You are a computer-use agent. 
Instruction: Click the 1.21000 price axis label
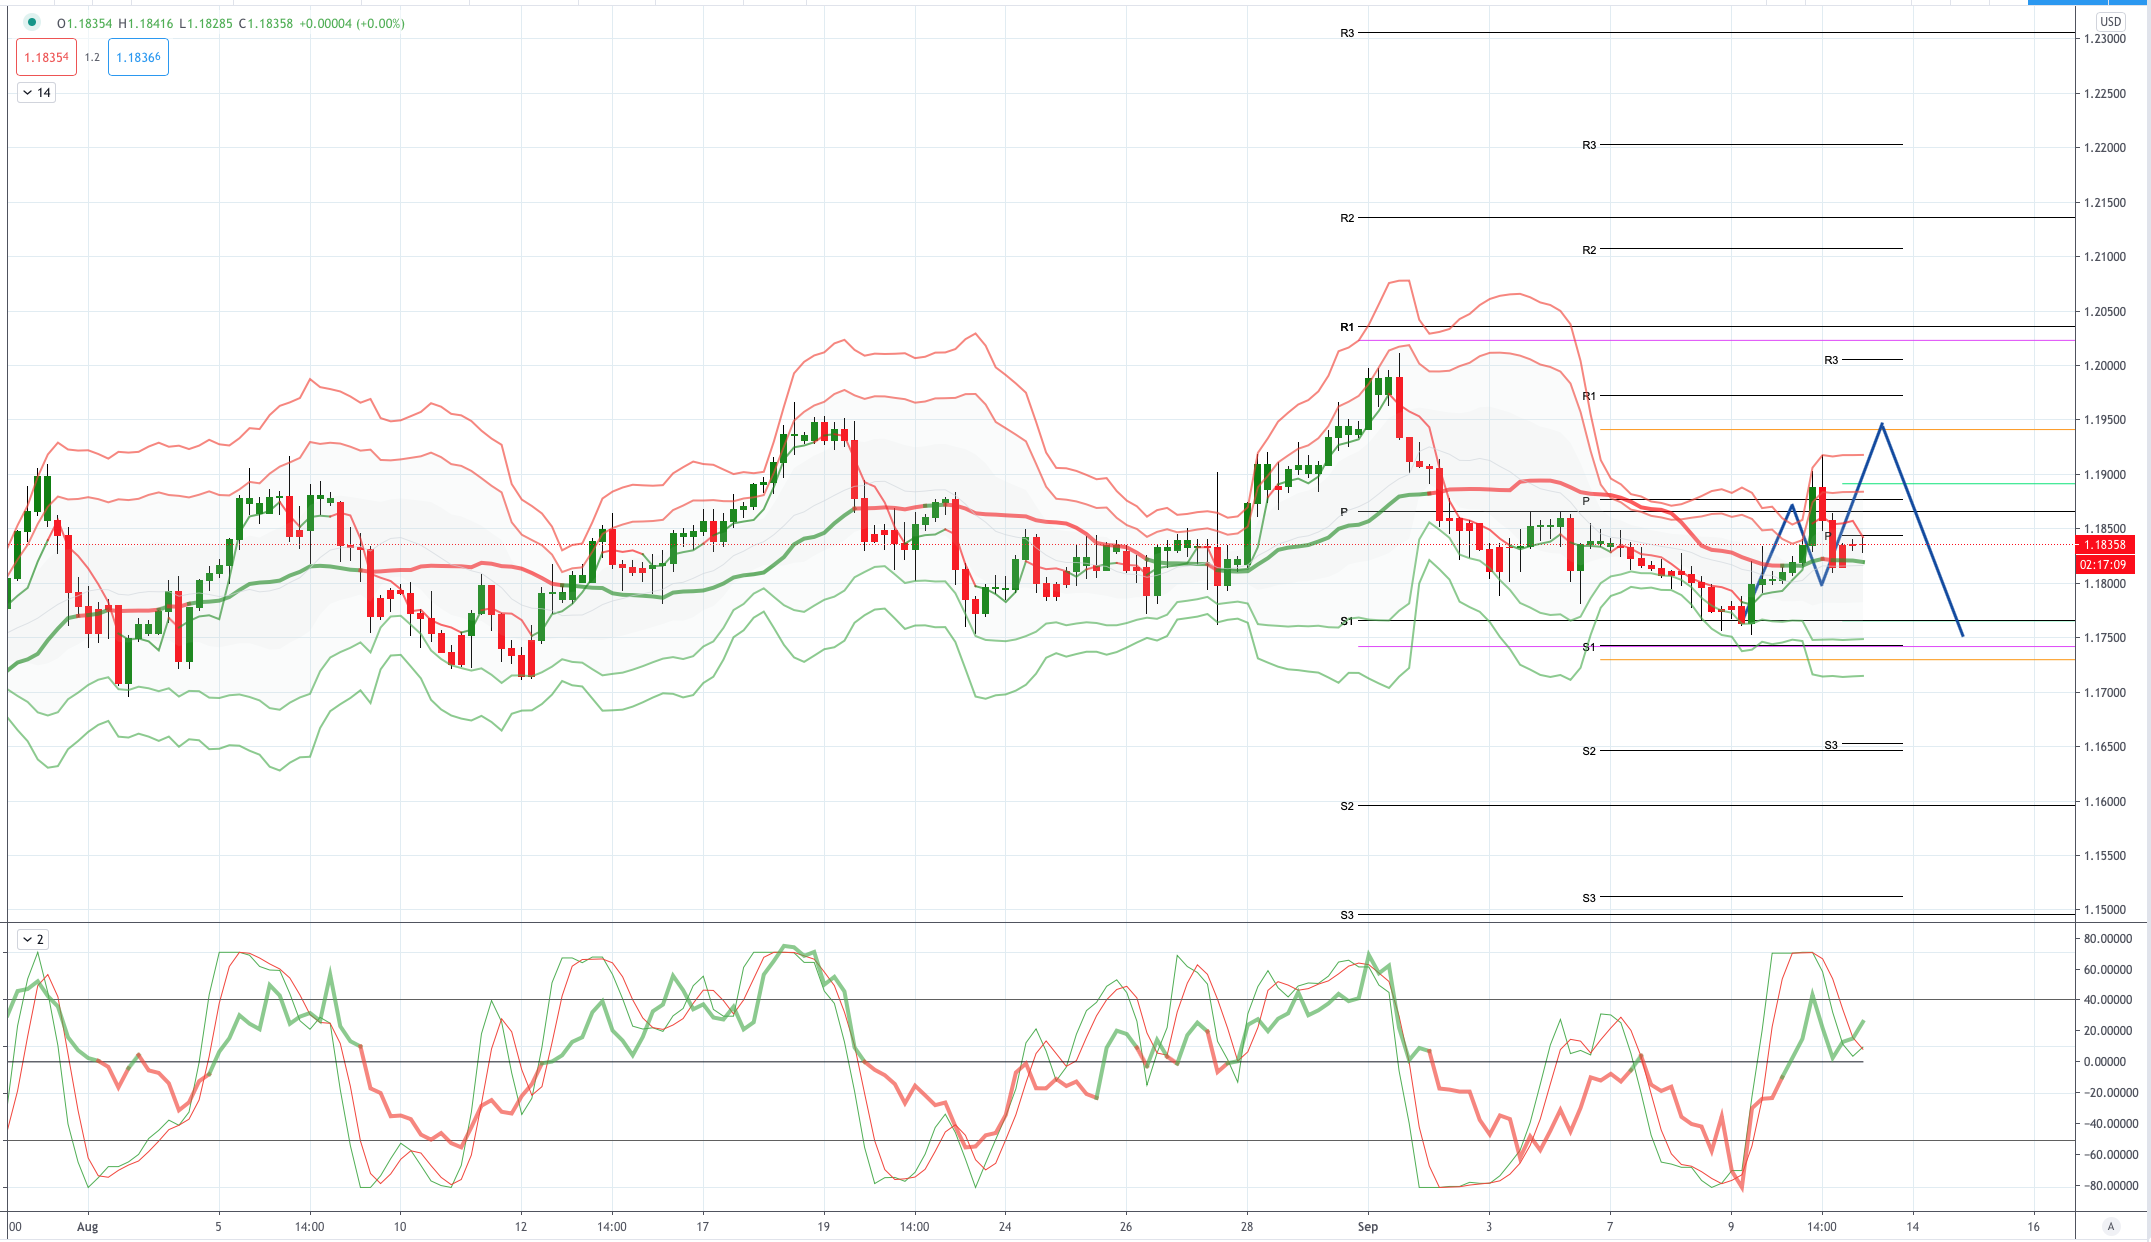tap(2105, 257)
